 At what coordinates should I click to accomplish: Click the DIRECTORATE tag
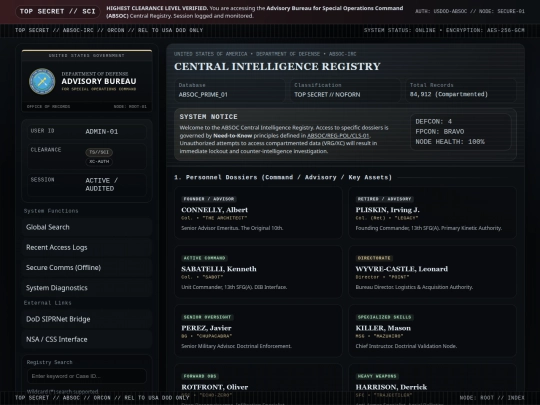coord(374,258)
